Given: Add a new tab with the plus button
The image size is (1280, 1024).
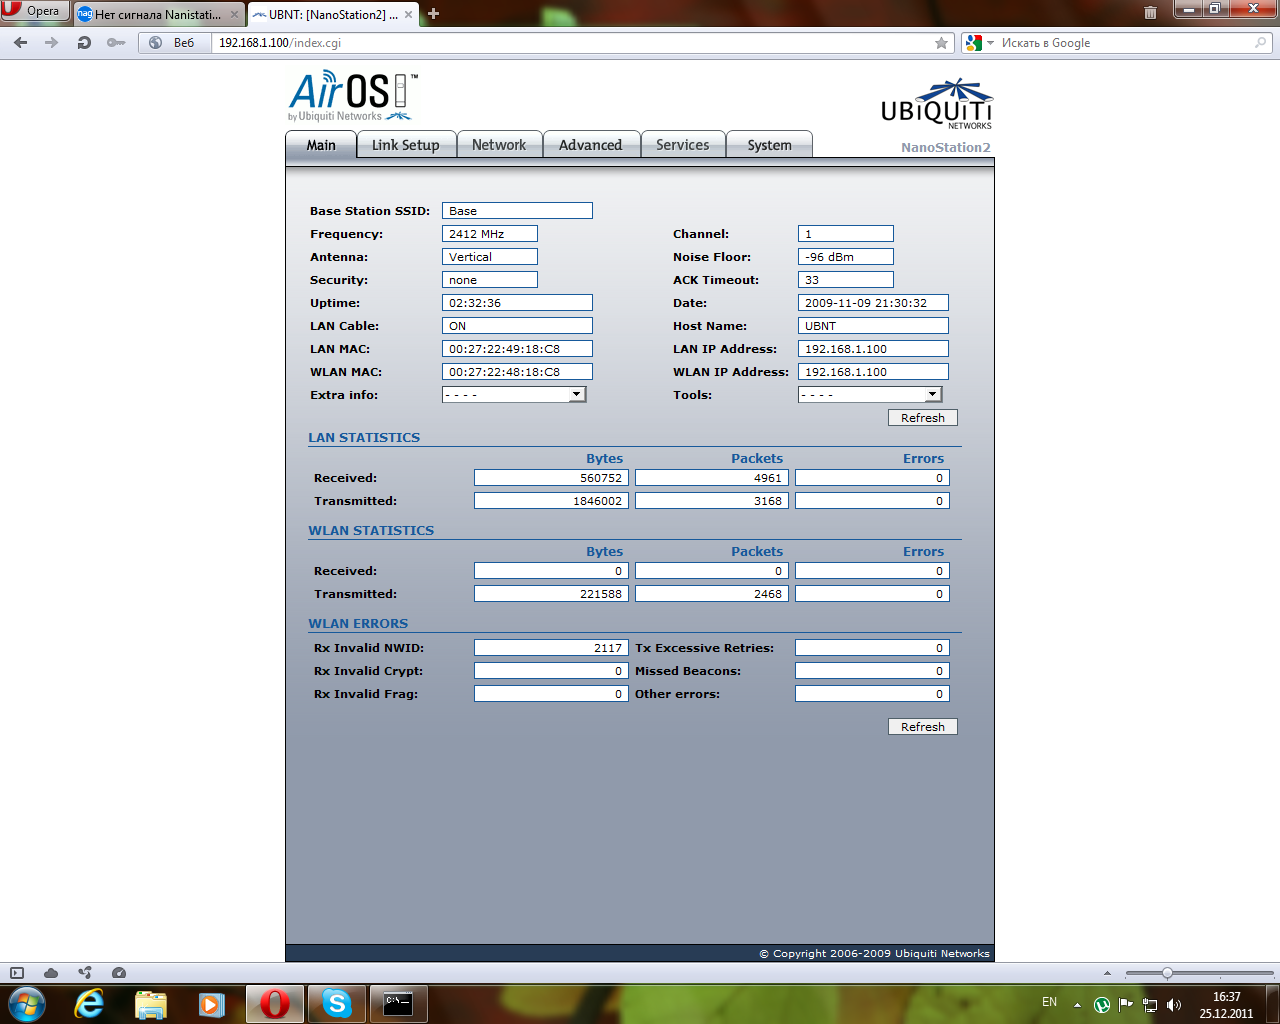Looking at the screenshot, I should click(x=433, y=14).
